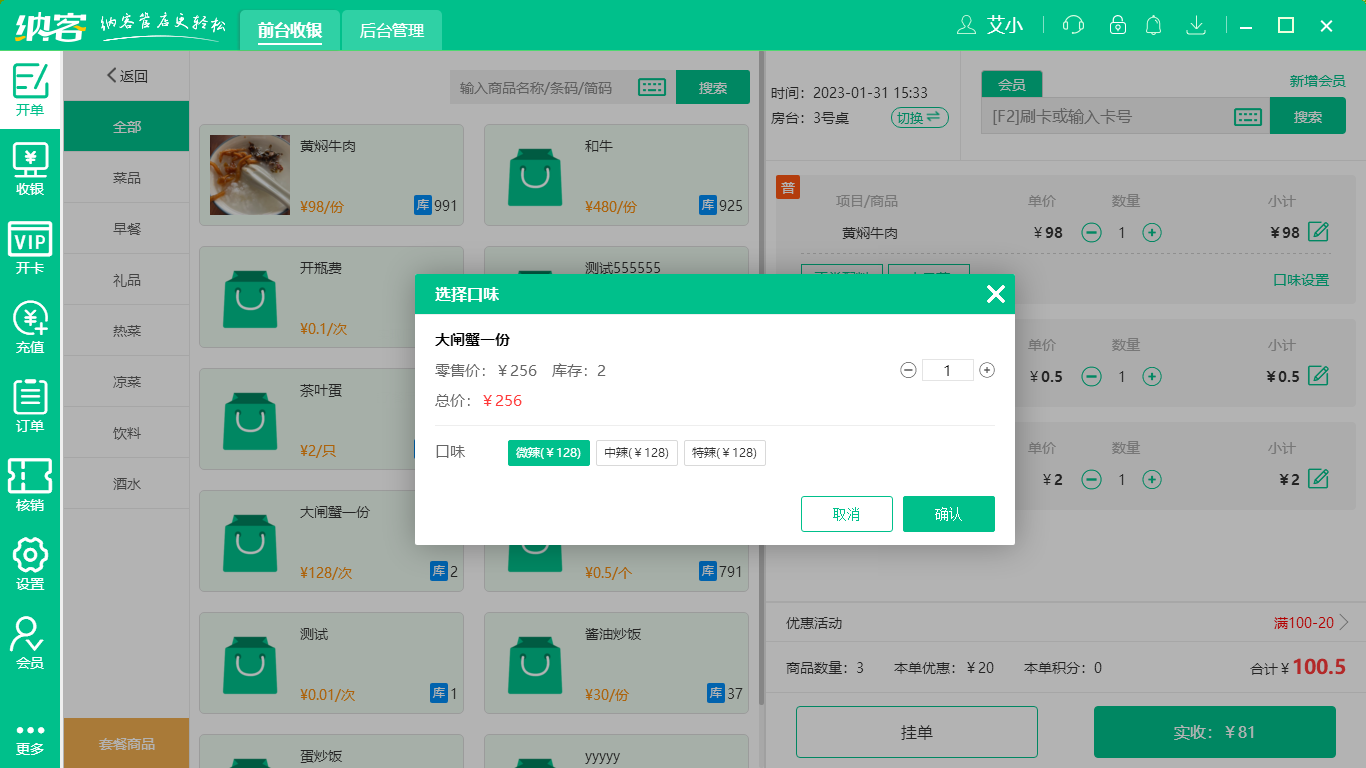Click product name search field
This screenshot has width=1366, height=768.
(x=545, y=88)
